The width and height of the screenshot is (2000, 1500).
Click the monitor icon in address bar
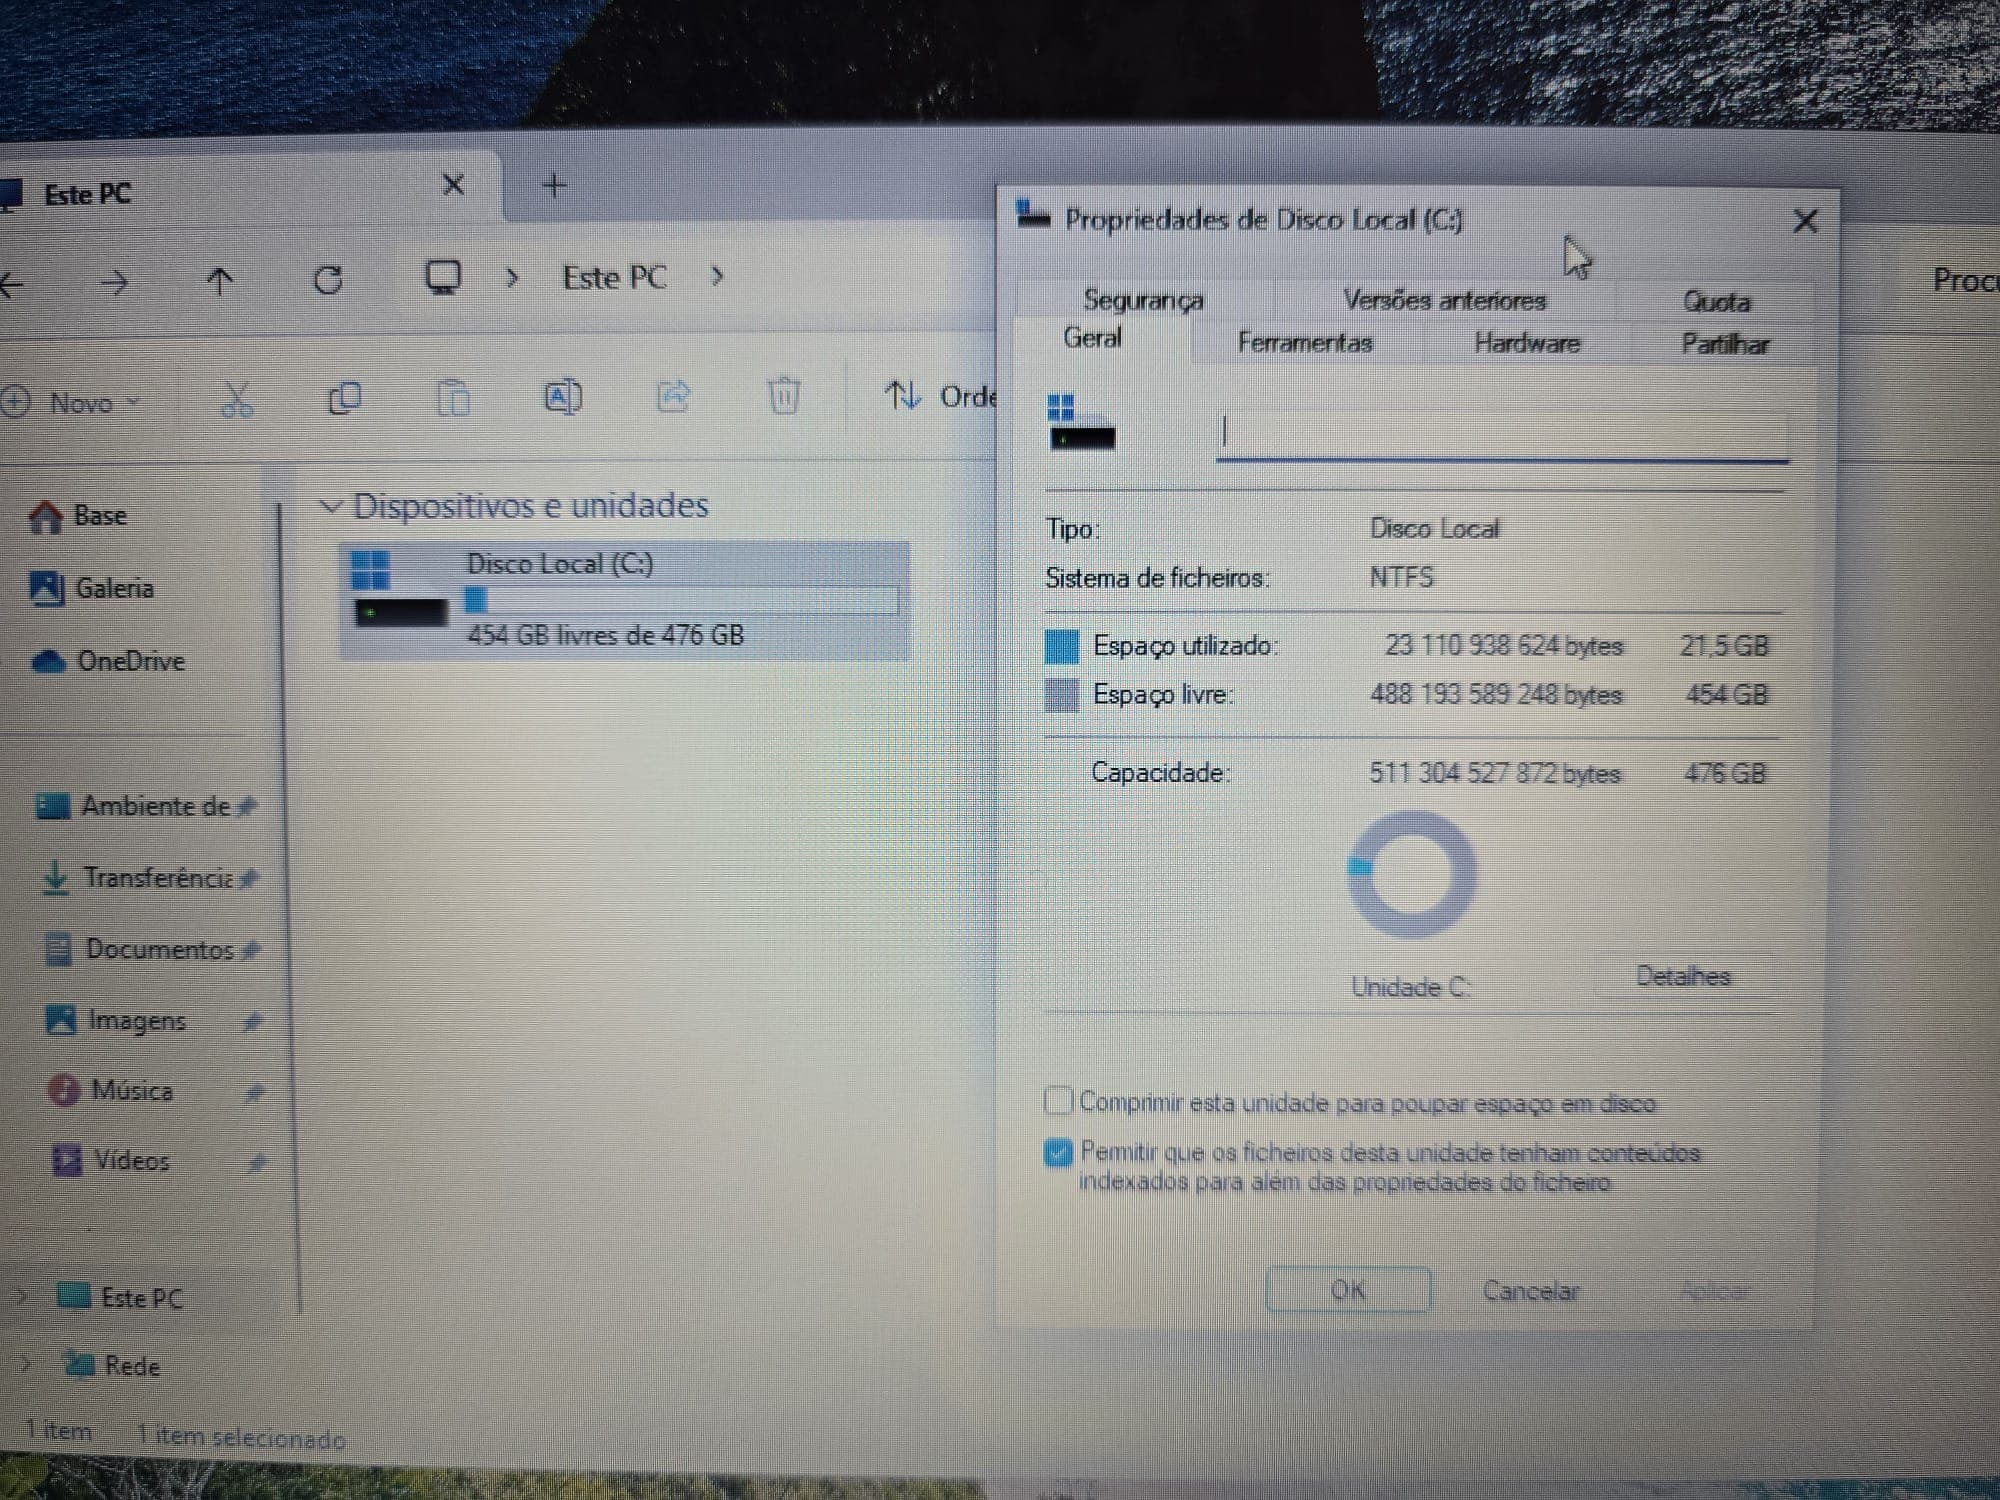[443, 277]
